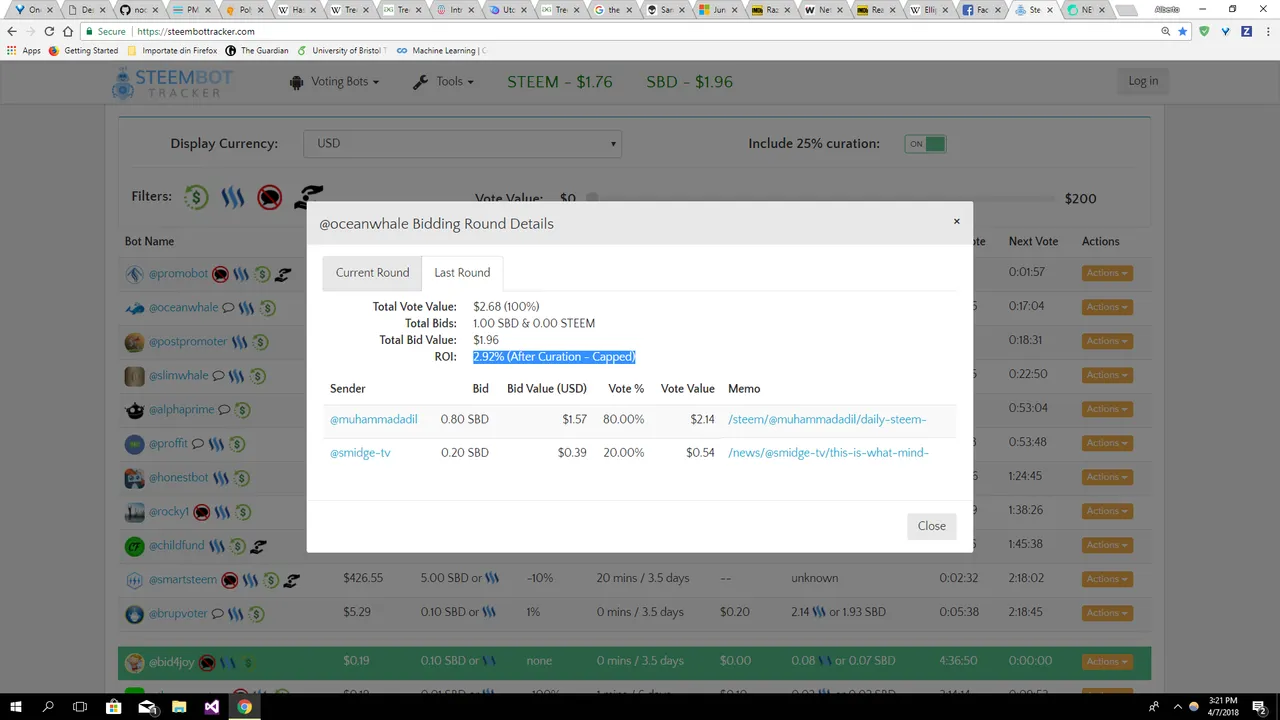Click the @promobot avatar icon
Screen dimensions: 1280x720
point(134,274)
